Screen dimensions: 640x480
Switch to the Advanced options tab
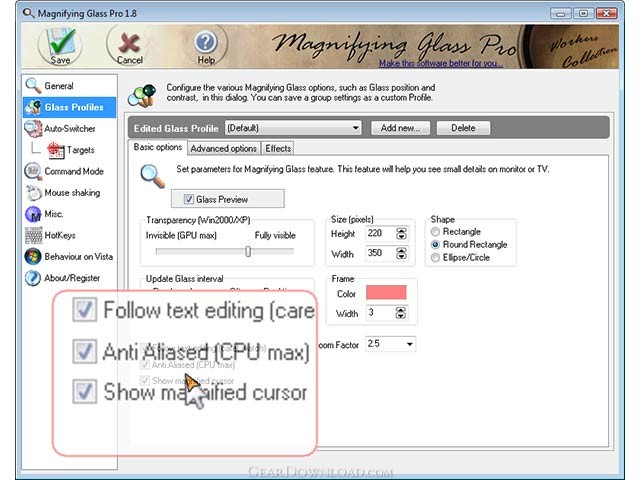point(224,149)
